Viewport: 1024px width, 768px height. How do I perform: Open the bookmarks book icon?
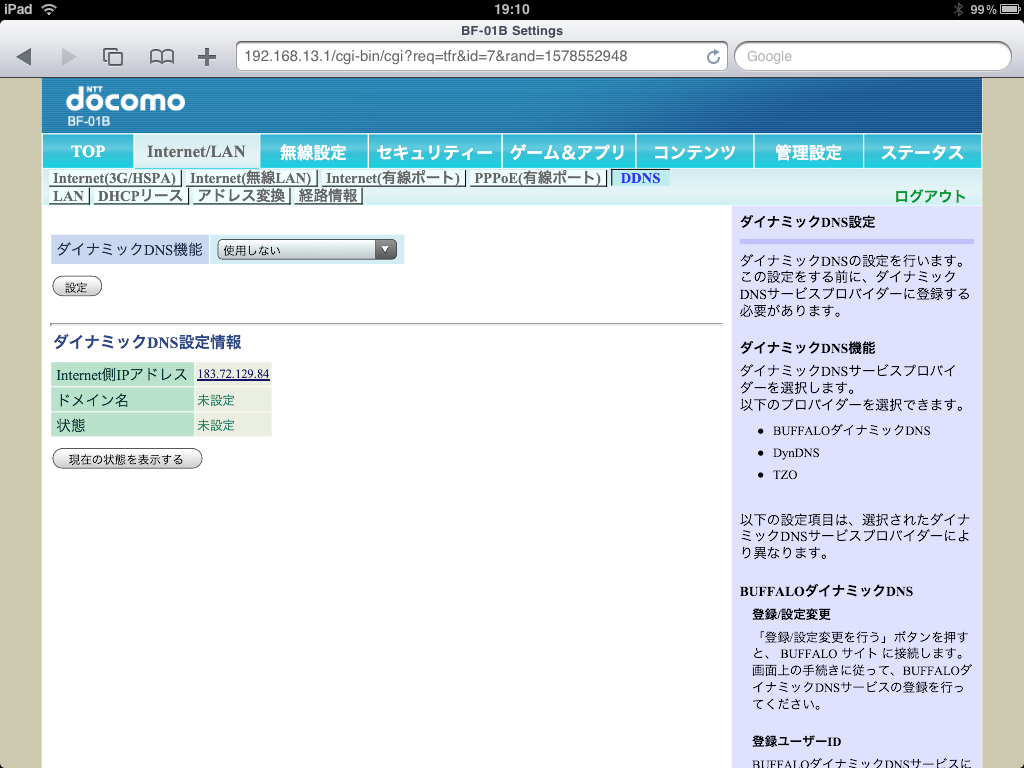pos(161,57)
